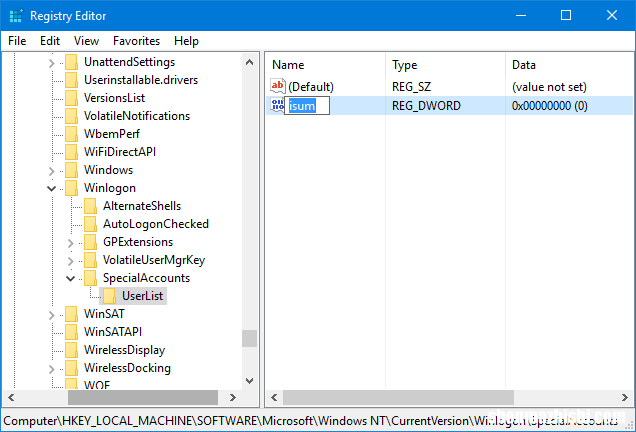Click inside the lsum name edit field
This screenshot has width=636, height=432.
click(308, 106)
